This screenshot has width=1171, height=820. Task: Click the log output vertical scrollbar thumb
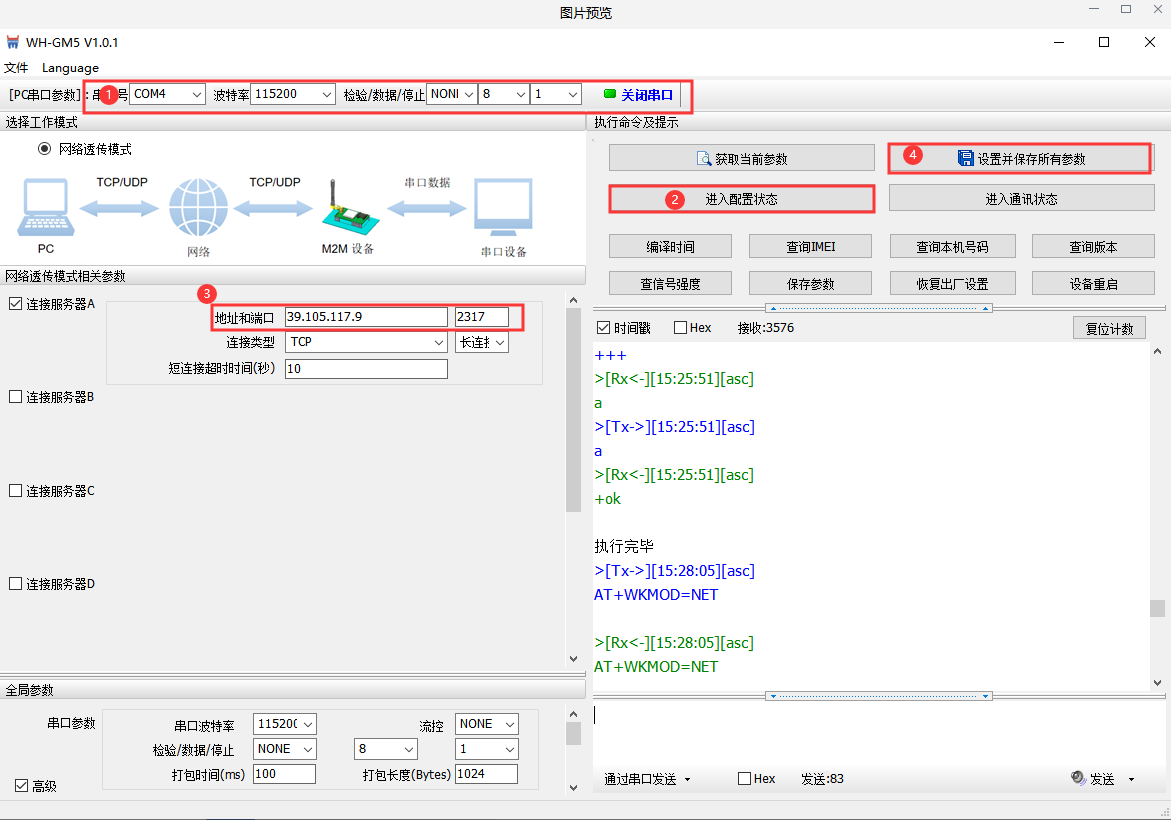tap(1157, 608)
